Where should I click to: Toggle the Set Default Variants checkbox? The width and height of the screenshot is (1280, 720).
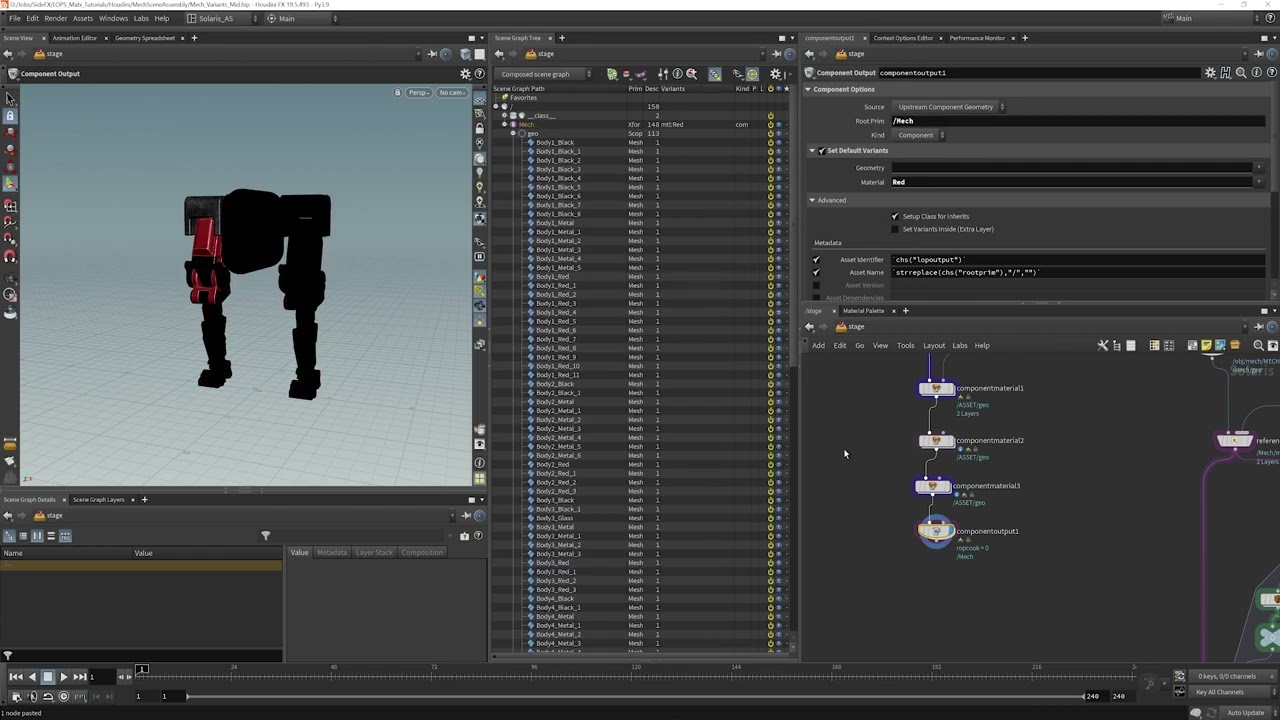tap(822, 151)
